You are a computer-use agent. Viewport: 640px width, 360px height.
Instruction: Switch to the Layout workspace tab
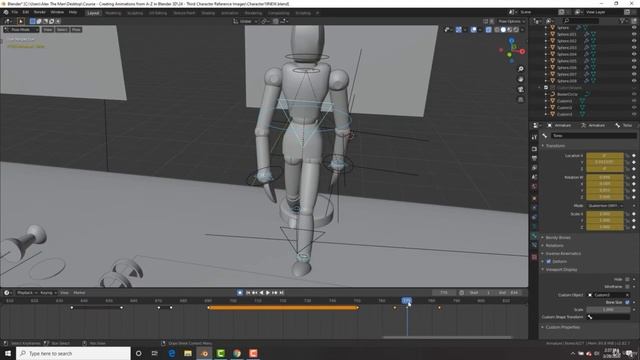(x=93, y=13)
